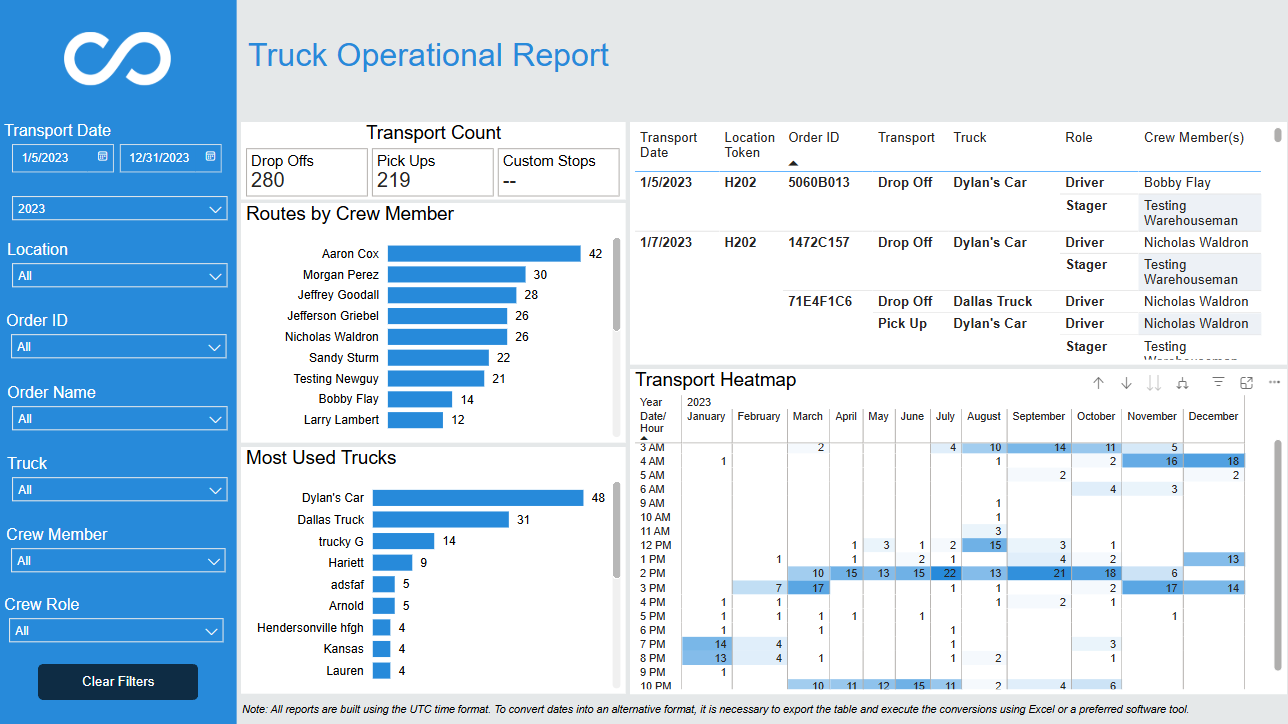
Task: Expand all down one level in heatmap
Action: click(1183, 383)
